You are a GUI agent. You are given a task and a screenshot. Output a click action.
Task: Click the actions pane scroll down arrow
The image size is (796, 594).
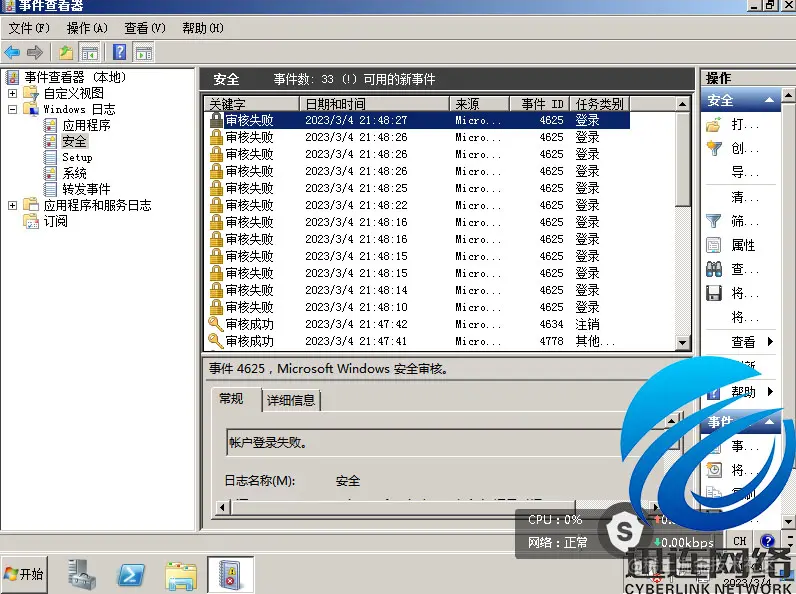[788, 521]
